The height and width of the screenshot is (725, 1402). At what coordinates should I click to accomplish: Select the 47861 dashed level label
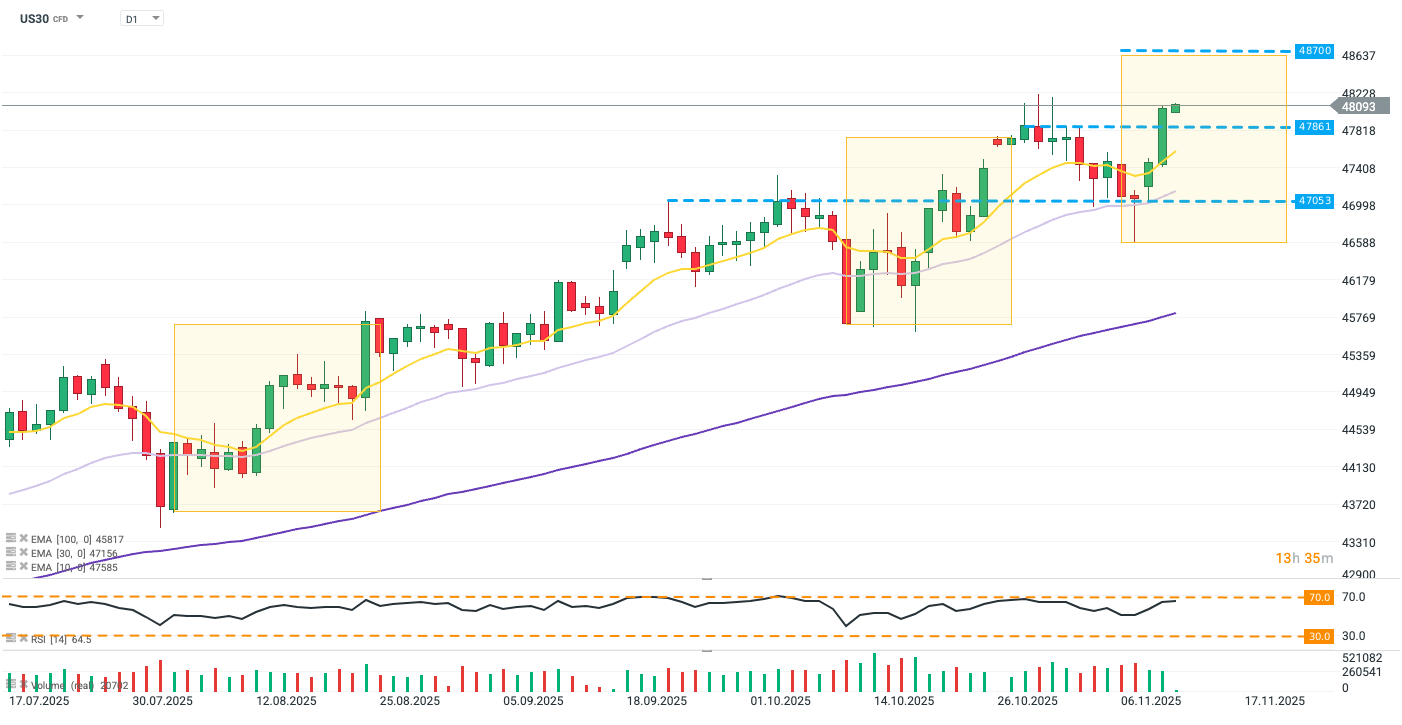[1312, 127]
